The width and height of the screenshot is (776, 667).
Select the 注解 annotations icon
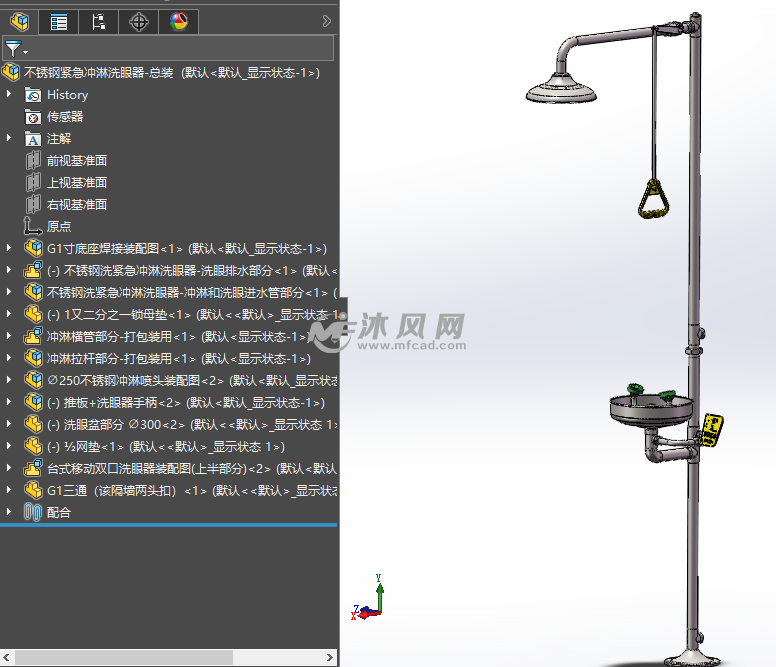33,139
